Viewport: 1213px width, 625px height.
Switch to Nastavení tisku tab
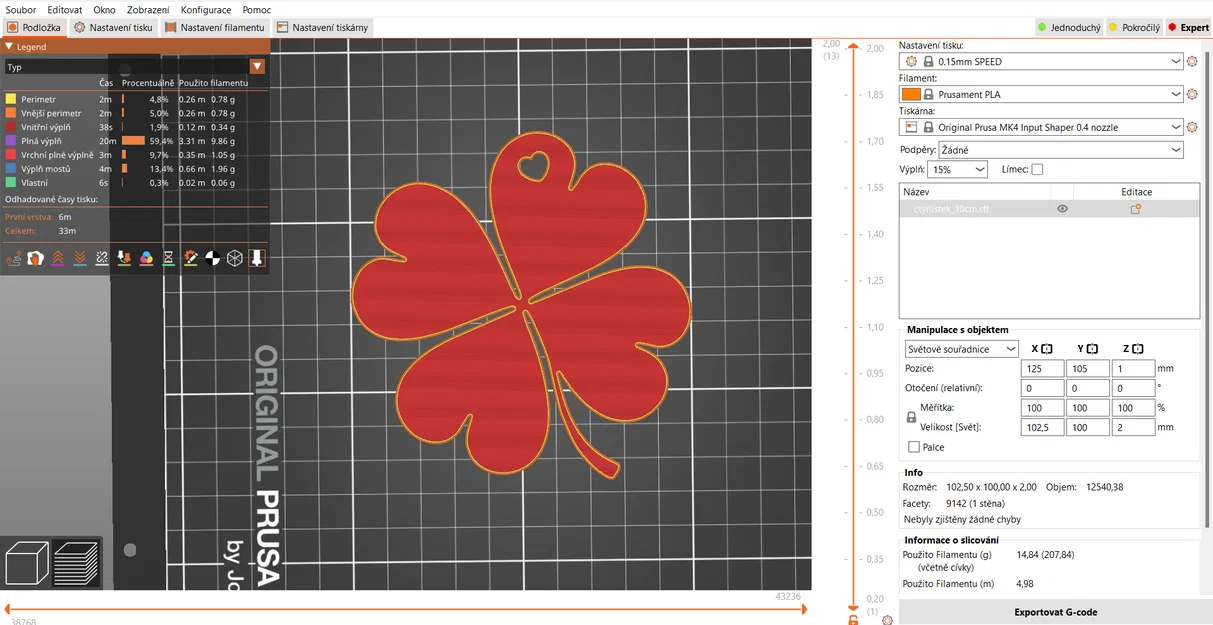point(114,27)
